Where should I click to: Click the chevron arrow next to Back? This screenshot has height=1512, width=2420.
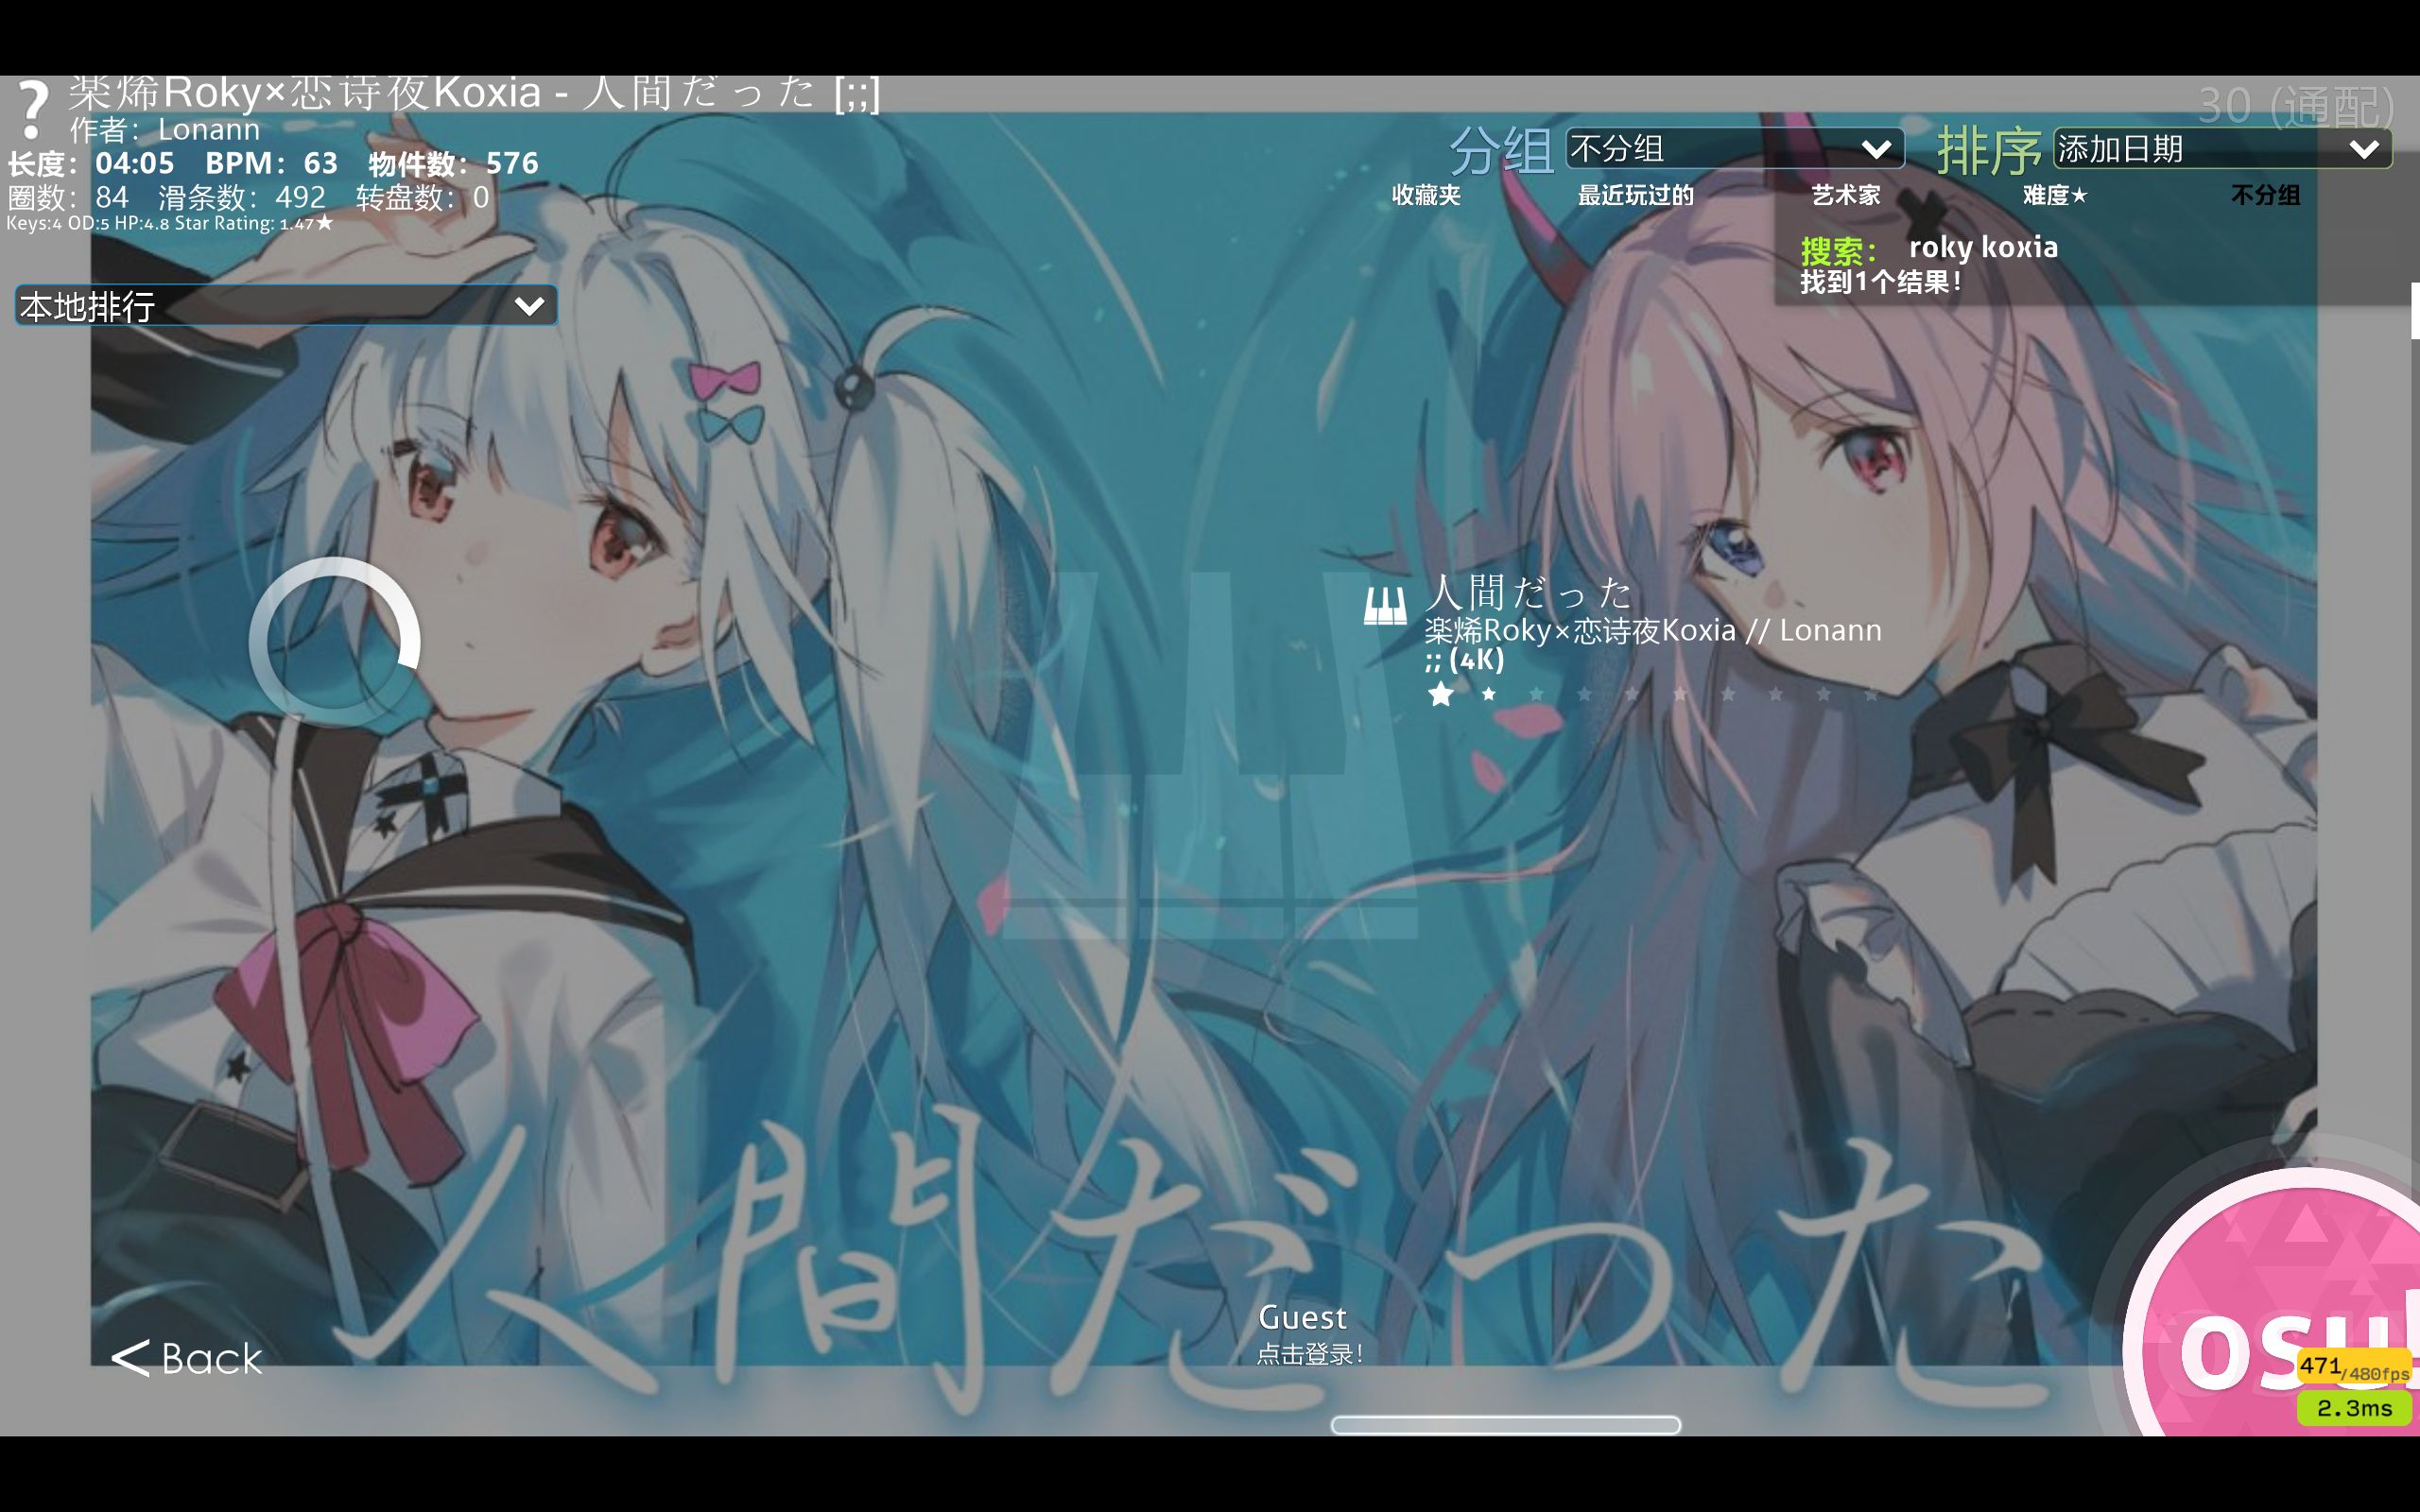tap(130, 1360)
